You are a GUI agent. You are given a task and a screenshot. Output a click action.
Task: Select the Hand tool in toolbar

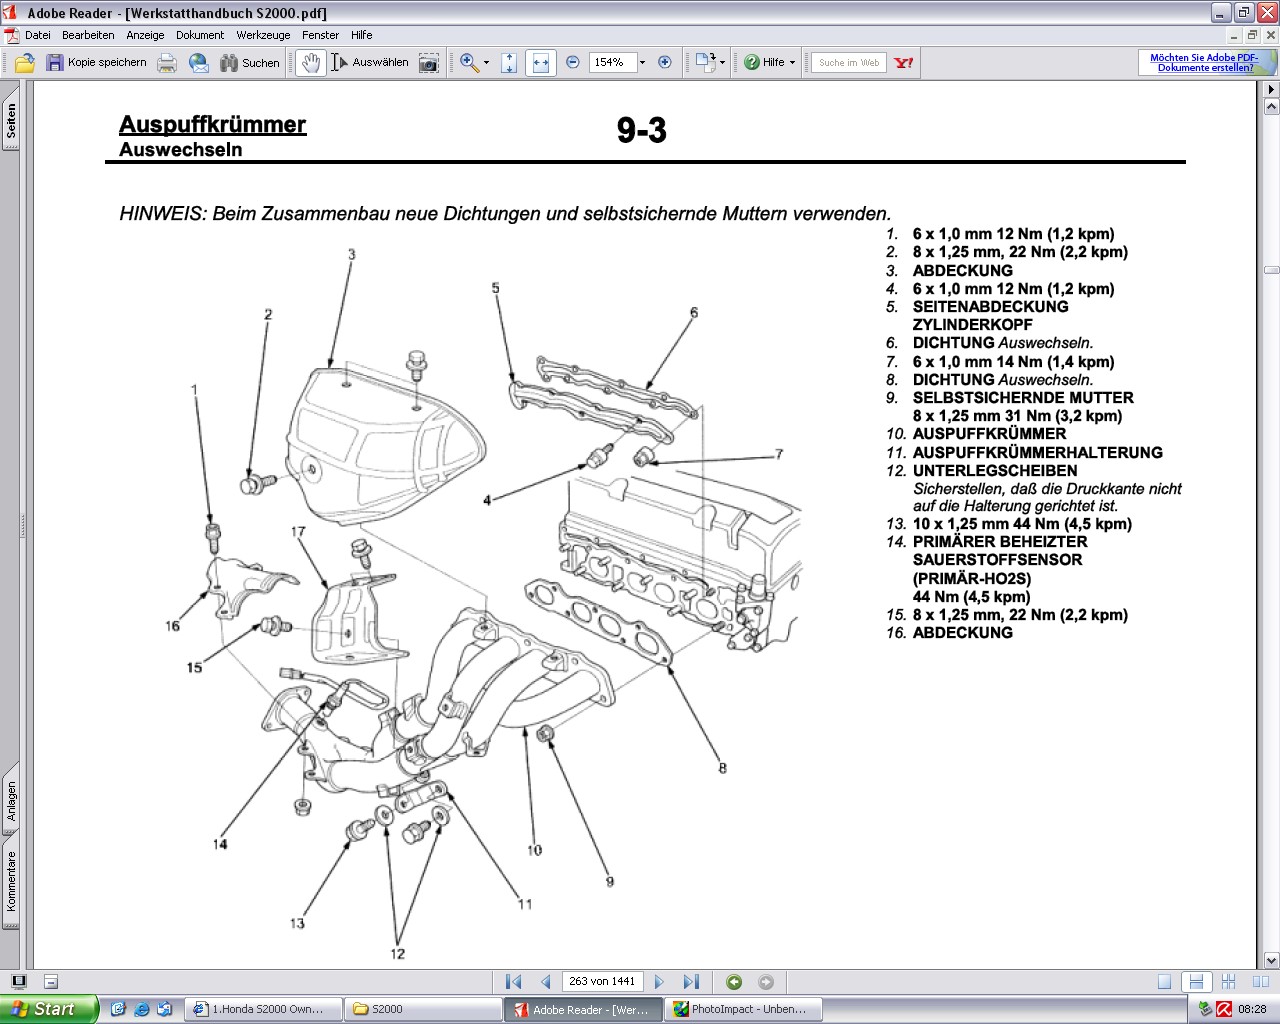(311, 62)
